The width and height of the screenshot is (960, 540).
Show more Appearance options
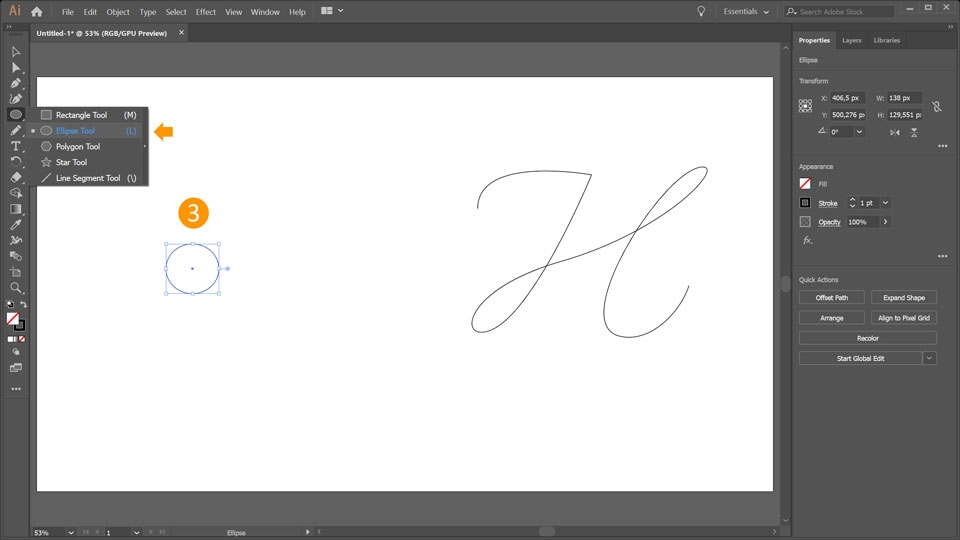(x=942, y=256)
